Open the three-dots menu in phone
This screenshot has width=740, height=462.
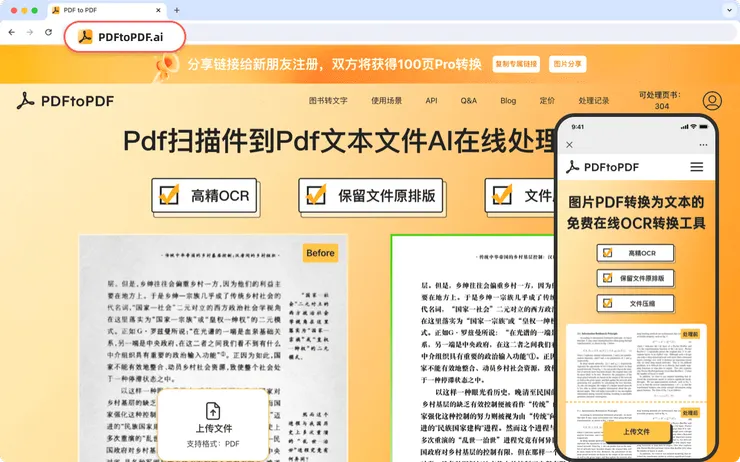[x=703, y=145]
